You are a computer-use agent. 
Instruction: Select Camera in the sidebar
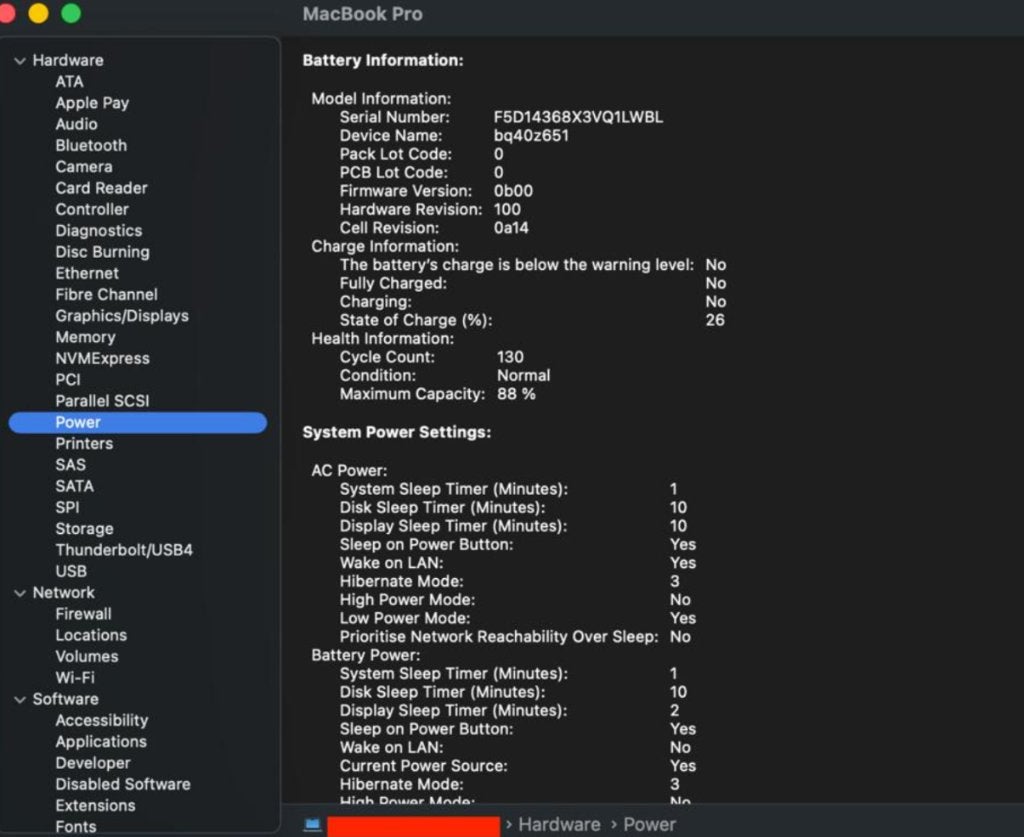click(x=84, y=167)
